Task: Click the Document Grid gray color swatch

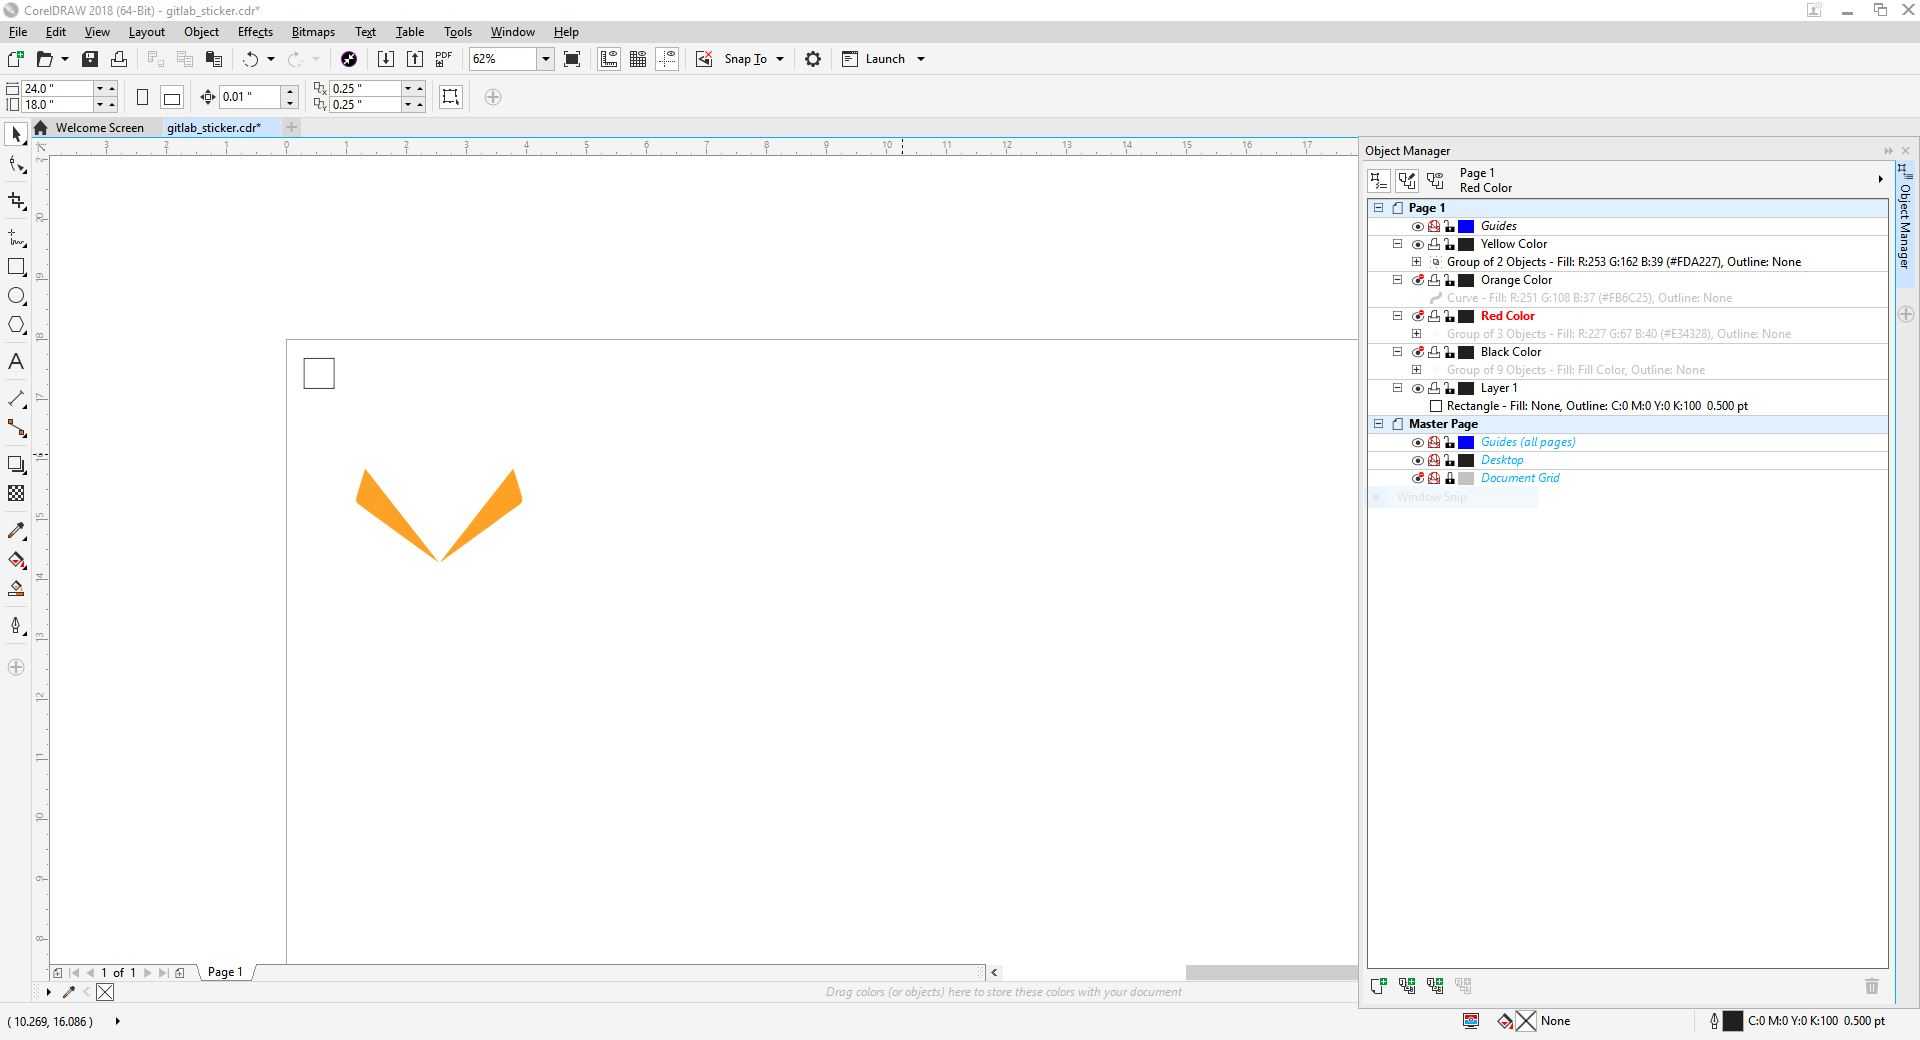Action: pyautogui.click(x=1466, y=478)
